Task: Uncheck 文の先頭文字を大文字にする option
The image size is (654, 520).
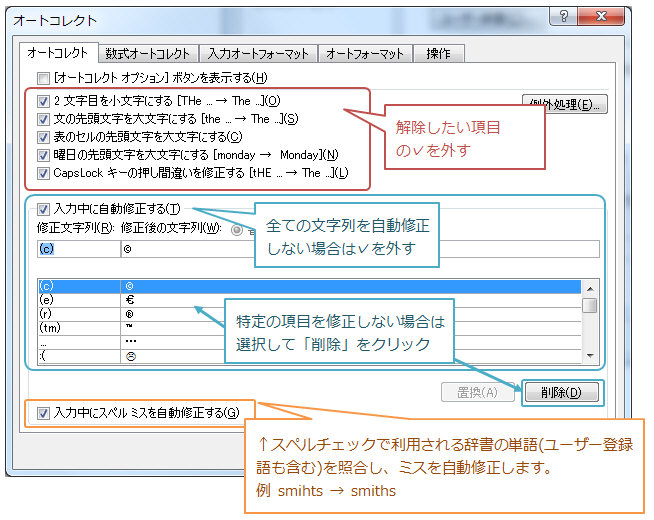Action: (x=43, y=119)
